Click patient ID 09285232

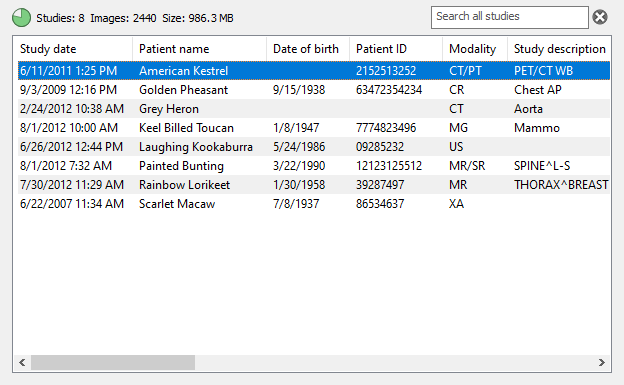point(380,147)
